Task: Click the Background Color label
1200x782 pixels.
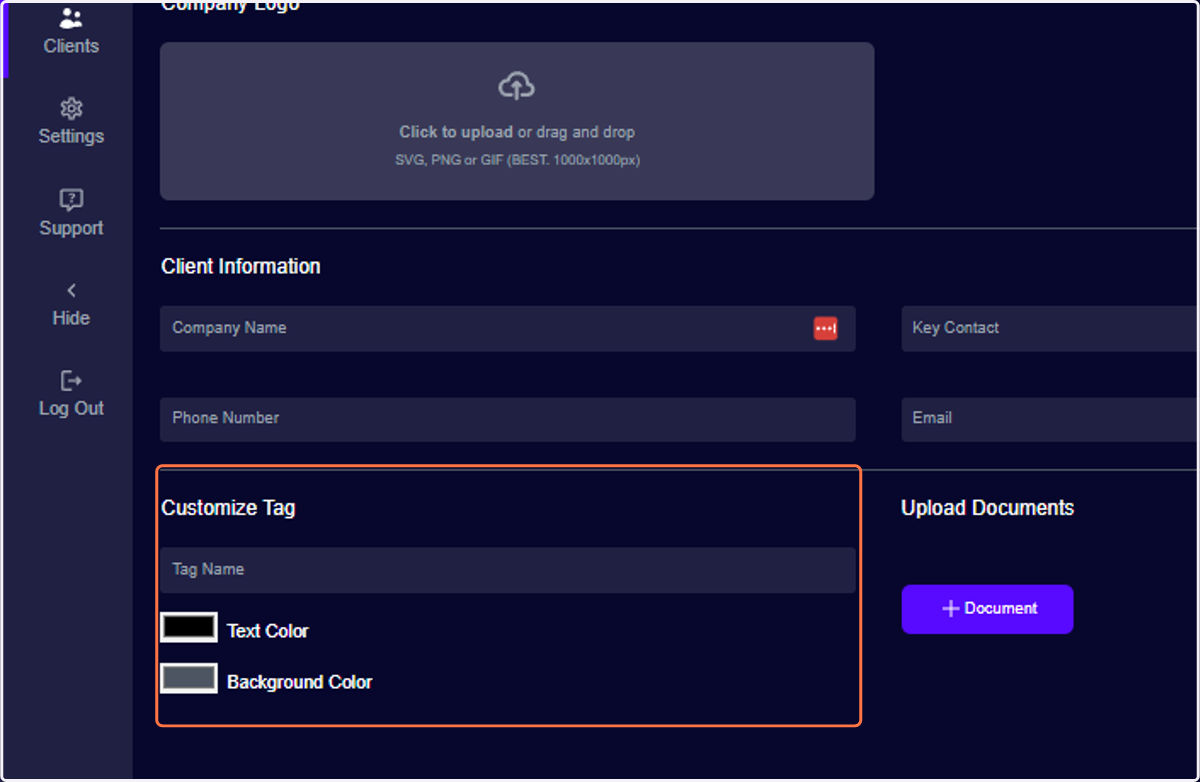Action: [300, 682]
